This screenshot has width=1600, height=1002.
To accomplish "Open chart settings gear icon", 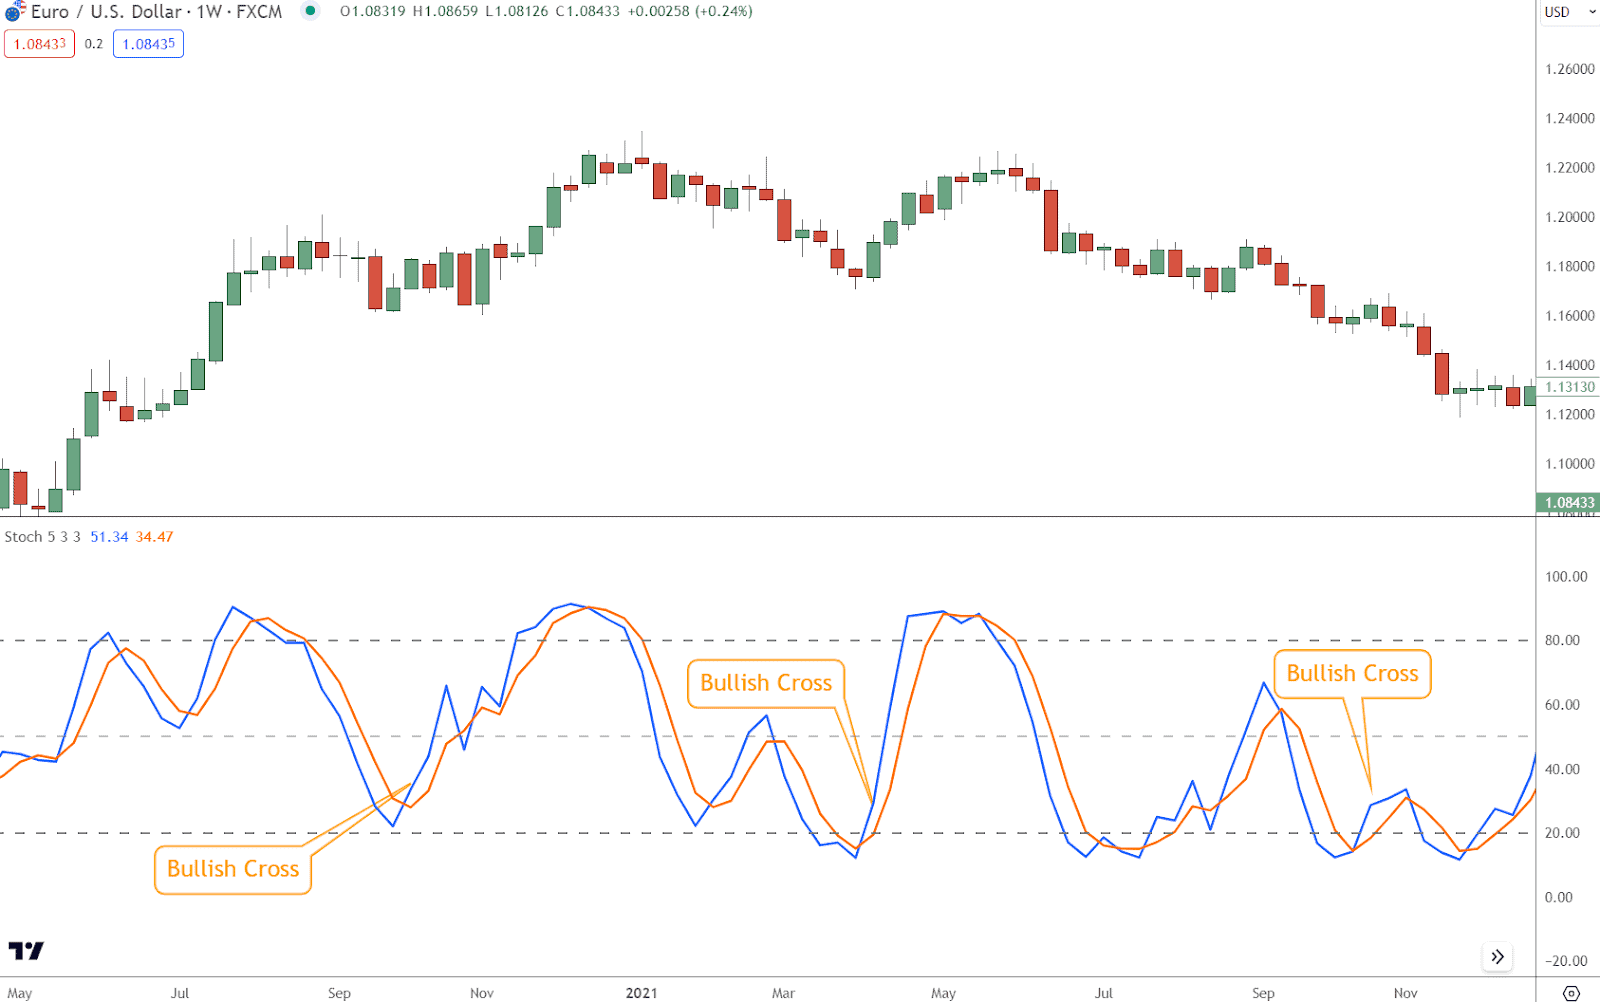I will (1571, 993).
